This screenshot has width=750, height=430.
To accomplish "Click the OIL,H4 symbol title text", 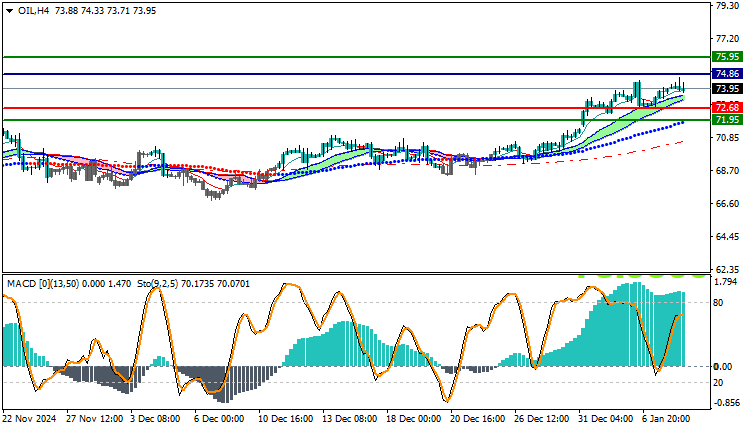I will coord(33,11).
